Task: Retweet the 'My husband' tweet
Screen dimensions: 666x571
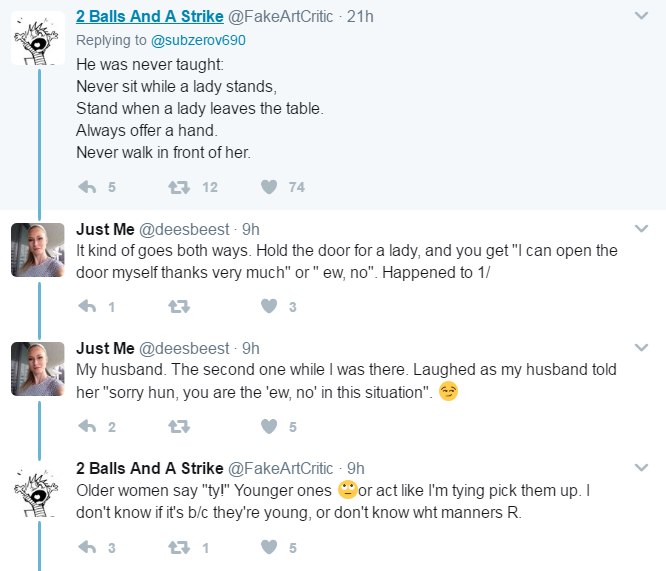Action: (x=179, y=426)
